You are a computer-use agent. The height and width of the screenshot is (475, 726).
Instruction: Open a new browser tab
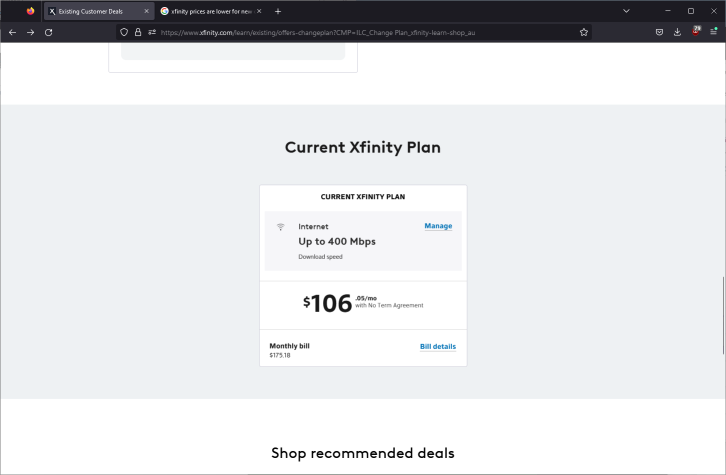pos(278,11)
